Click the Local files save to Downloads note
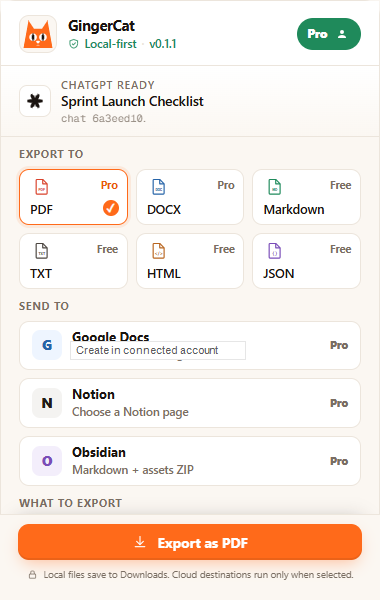This screenshot has width=380, height=600. point(198,575)
